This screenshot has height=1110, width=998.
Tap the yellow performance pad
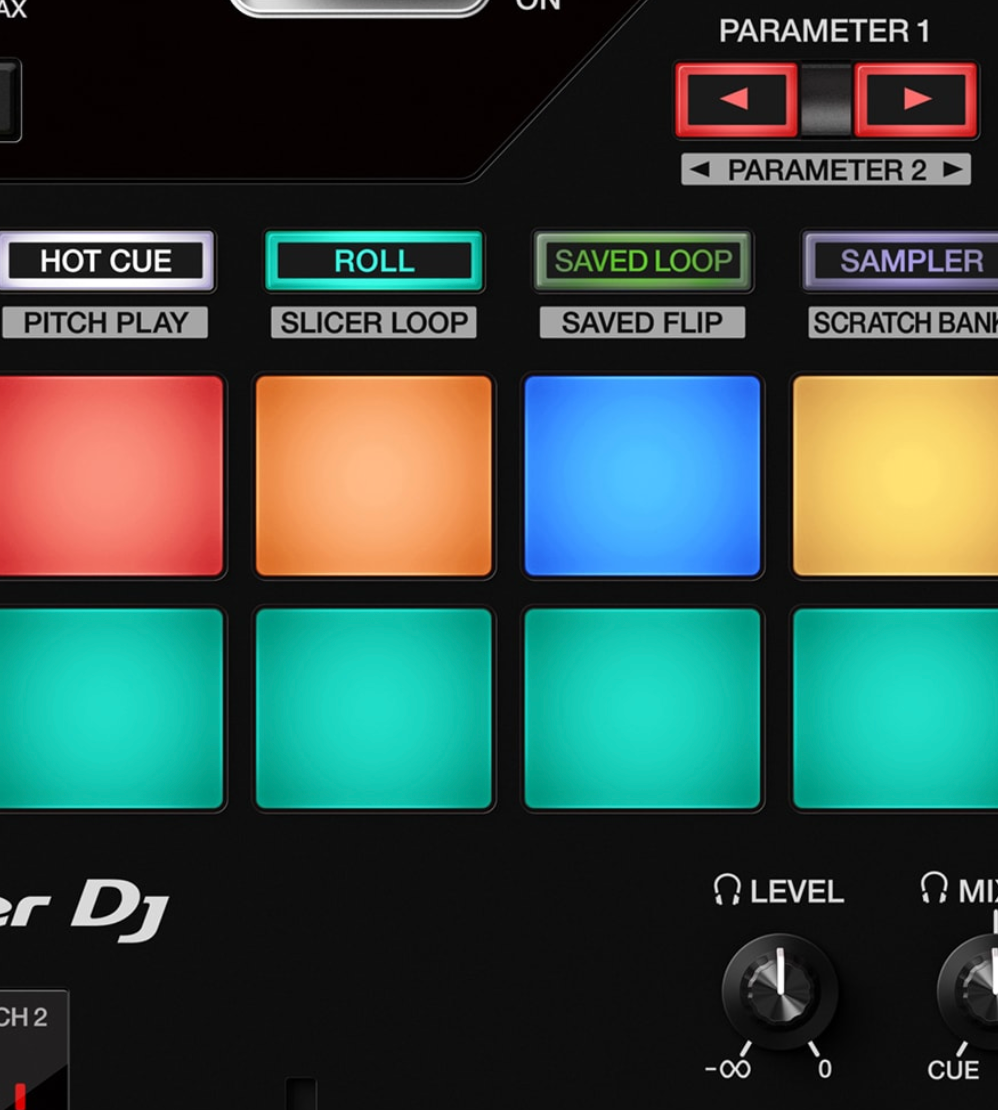[896, 476]
